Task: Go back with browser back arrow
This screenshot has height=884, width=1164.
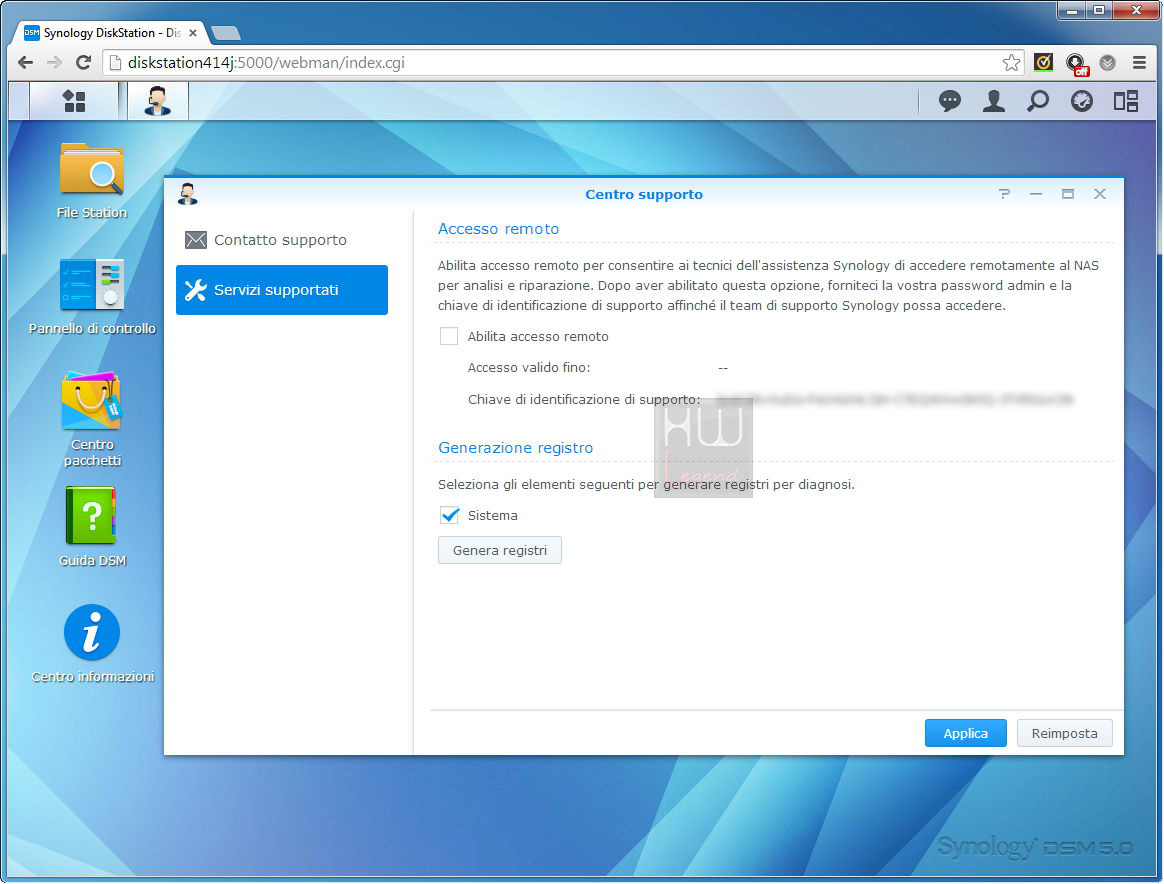Action: (x=25, y=62)
